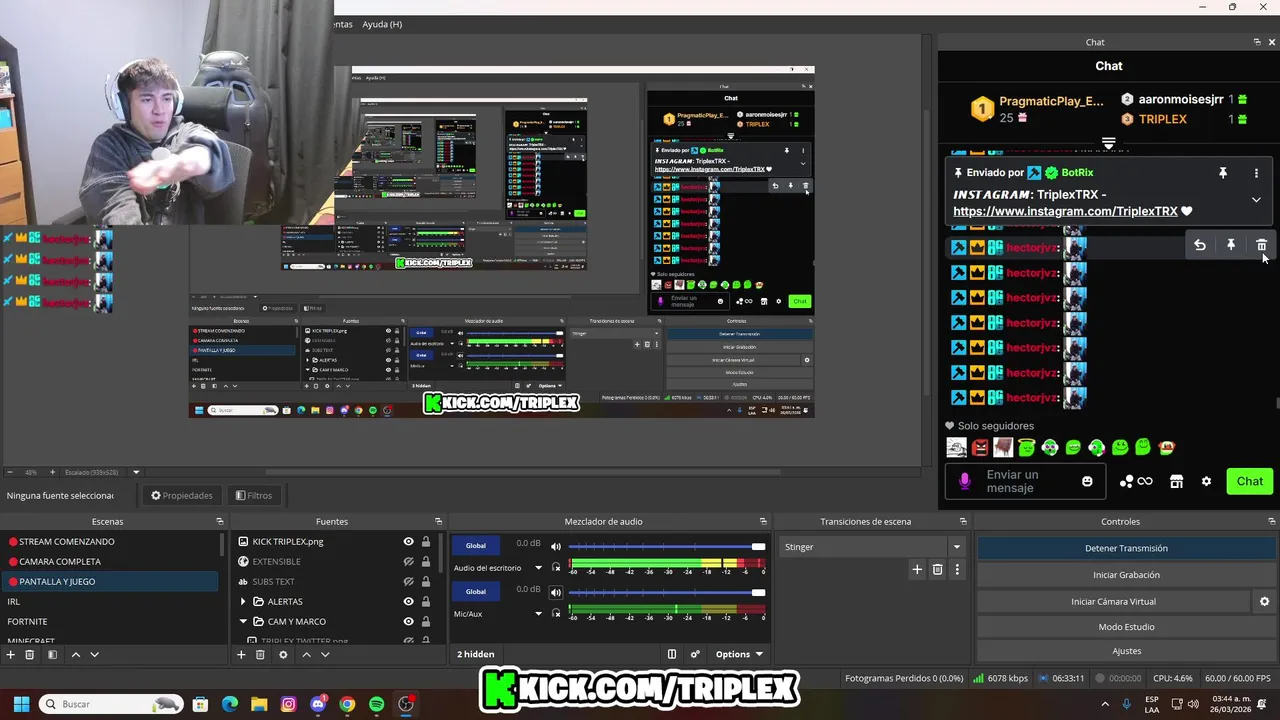This screenshot has width=1280, height=720.
Task: Delete the hovered hectorjvz chat message
Action: click(1261, 245)
